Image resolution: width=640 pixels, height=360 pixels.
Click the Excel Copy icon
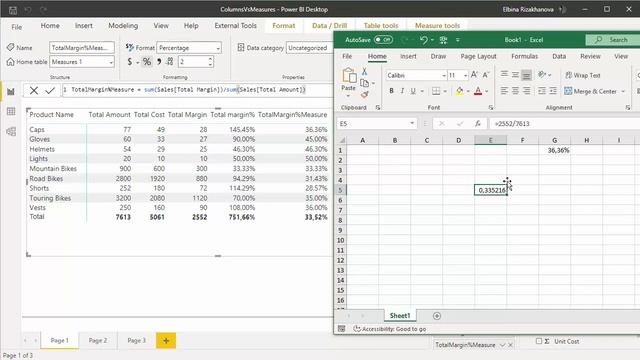point(364,83)
